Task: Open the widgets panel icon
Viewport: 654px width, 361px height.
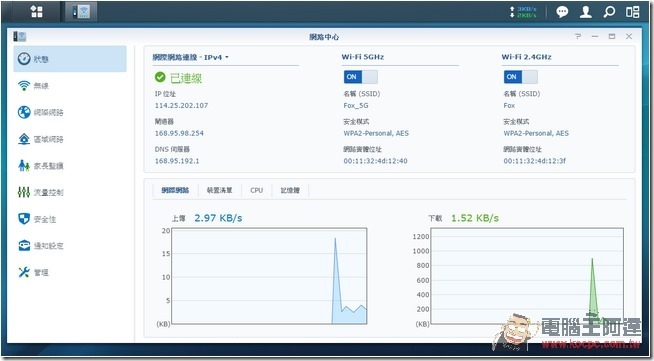Action: pos(632,12)
